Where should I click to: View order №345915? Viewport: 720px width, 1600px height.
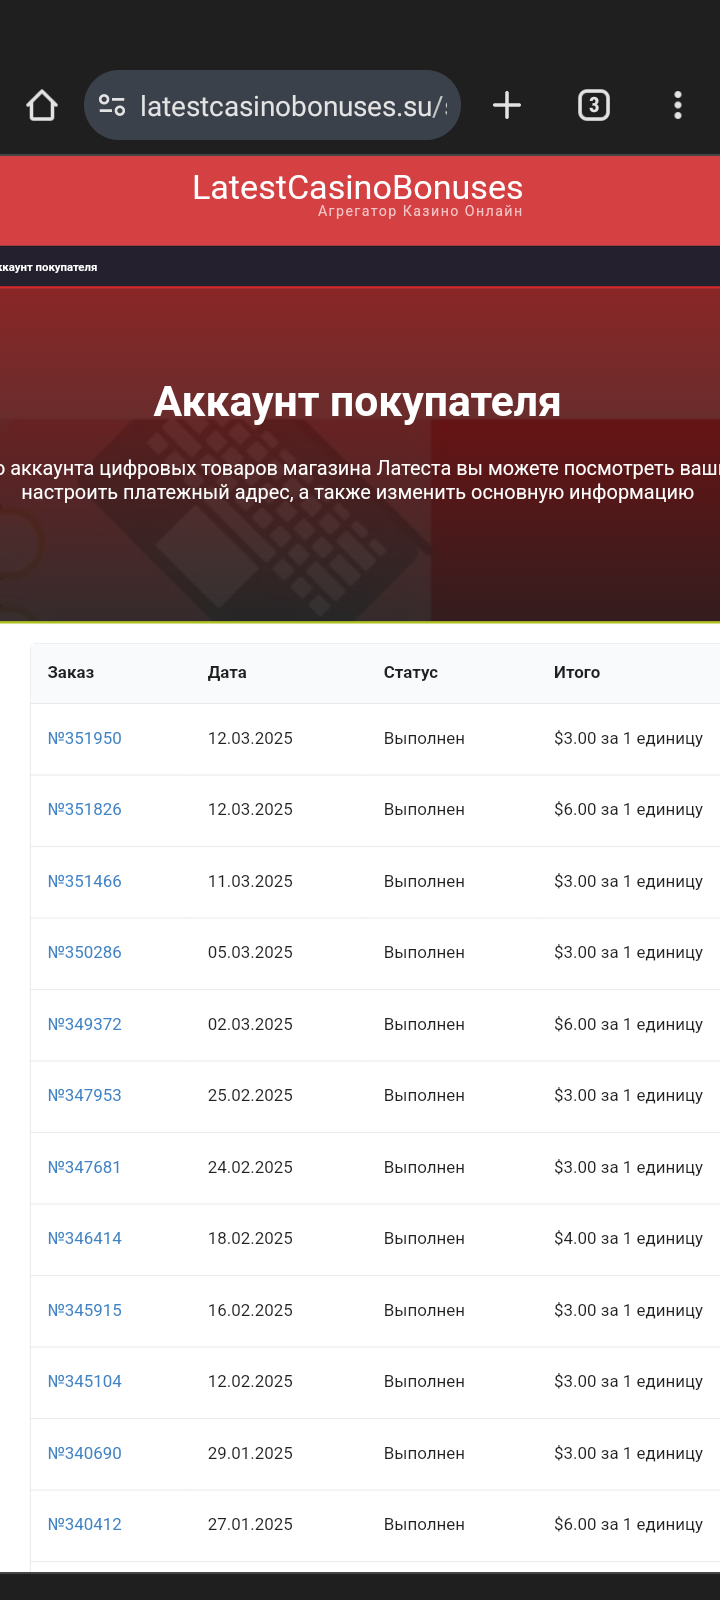[85, 1311]
